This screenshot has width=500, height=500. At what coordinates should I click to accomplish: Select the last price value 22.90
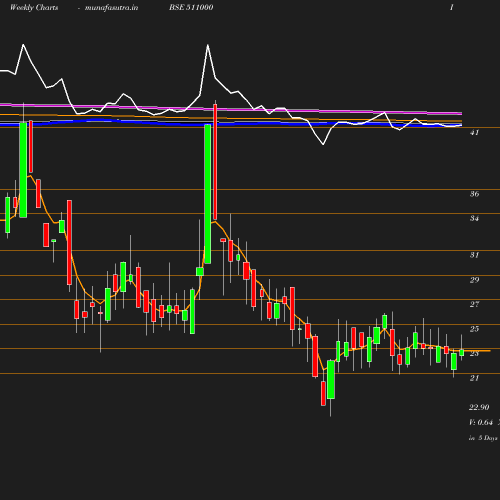point(479,407)
